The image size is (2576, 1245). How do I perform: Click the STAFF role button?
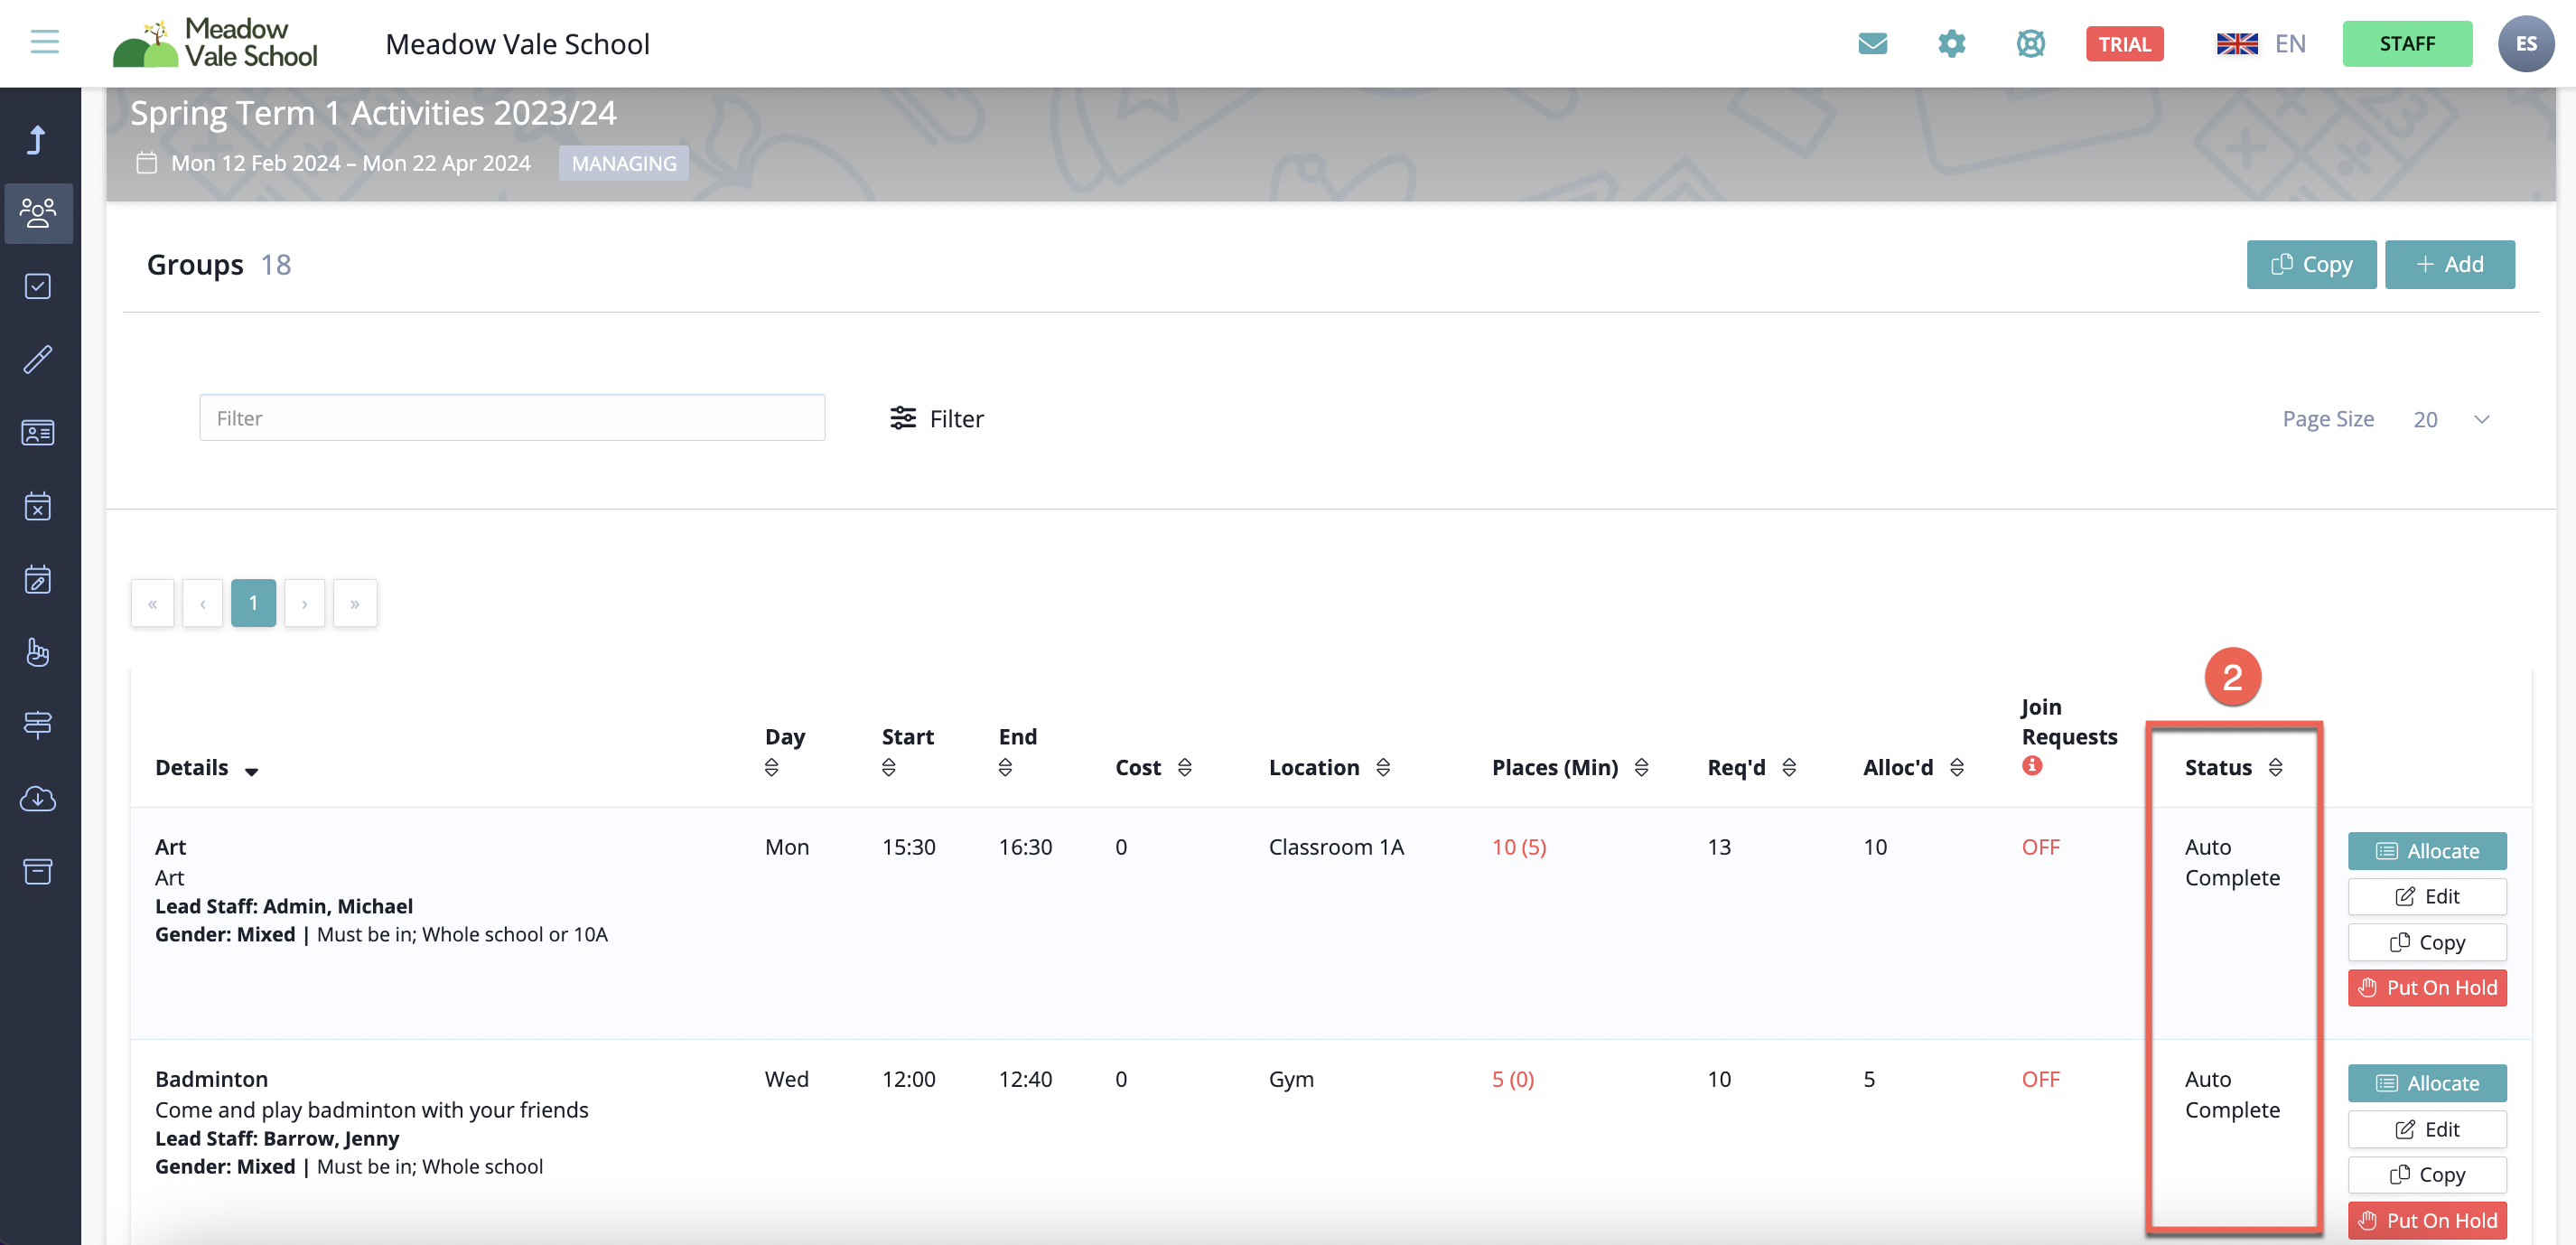(2406, 44)
